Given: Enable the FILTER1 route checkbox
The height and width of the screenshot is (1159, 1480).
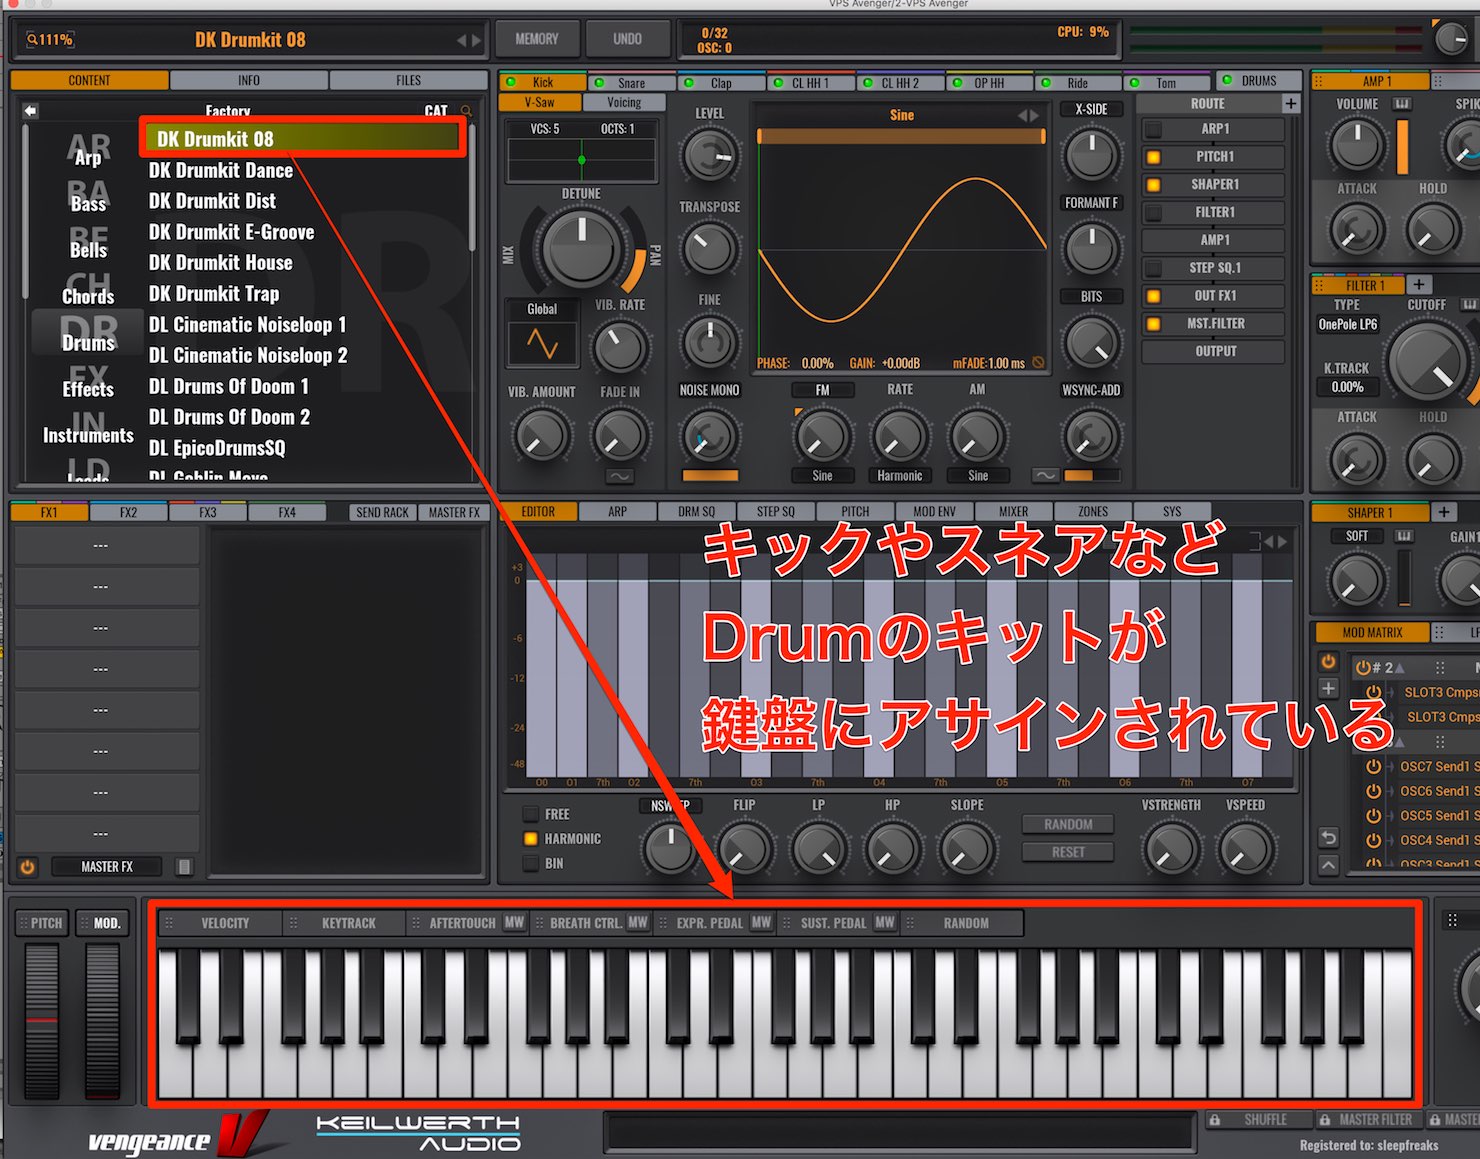Looking at the screenshot, I should click(1153, 213).
